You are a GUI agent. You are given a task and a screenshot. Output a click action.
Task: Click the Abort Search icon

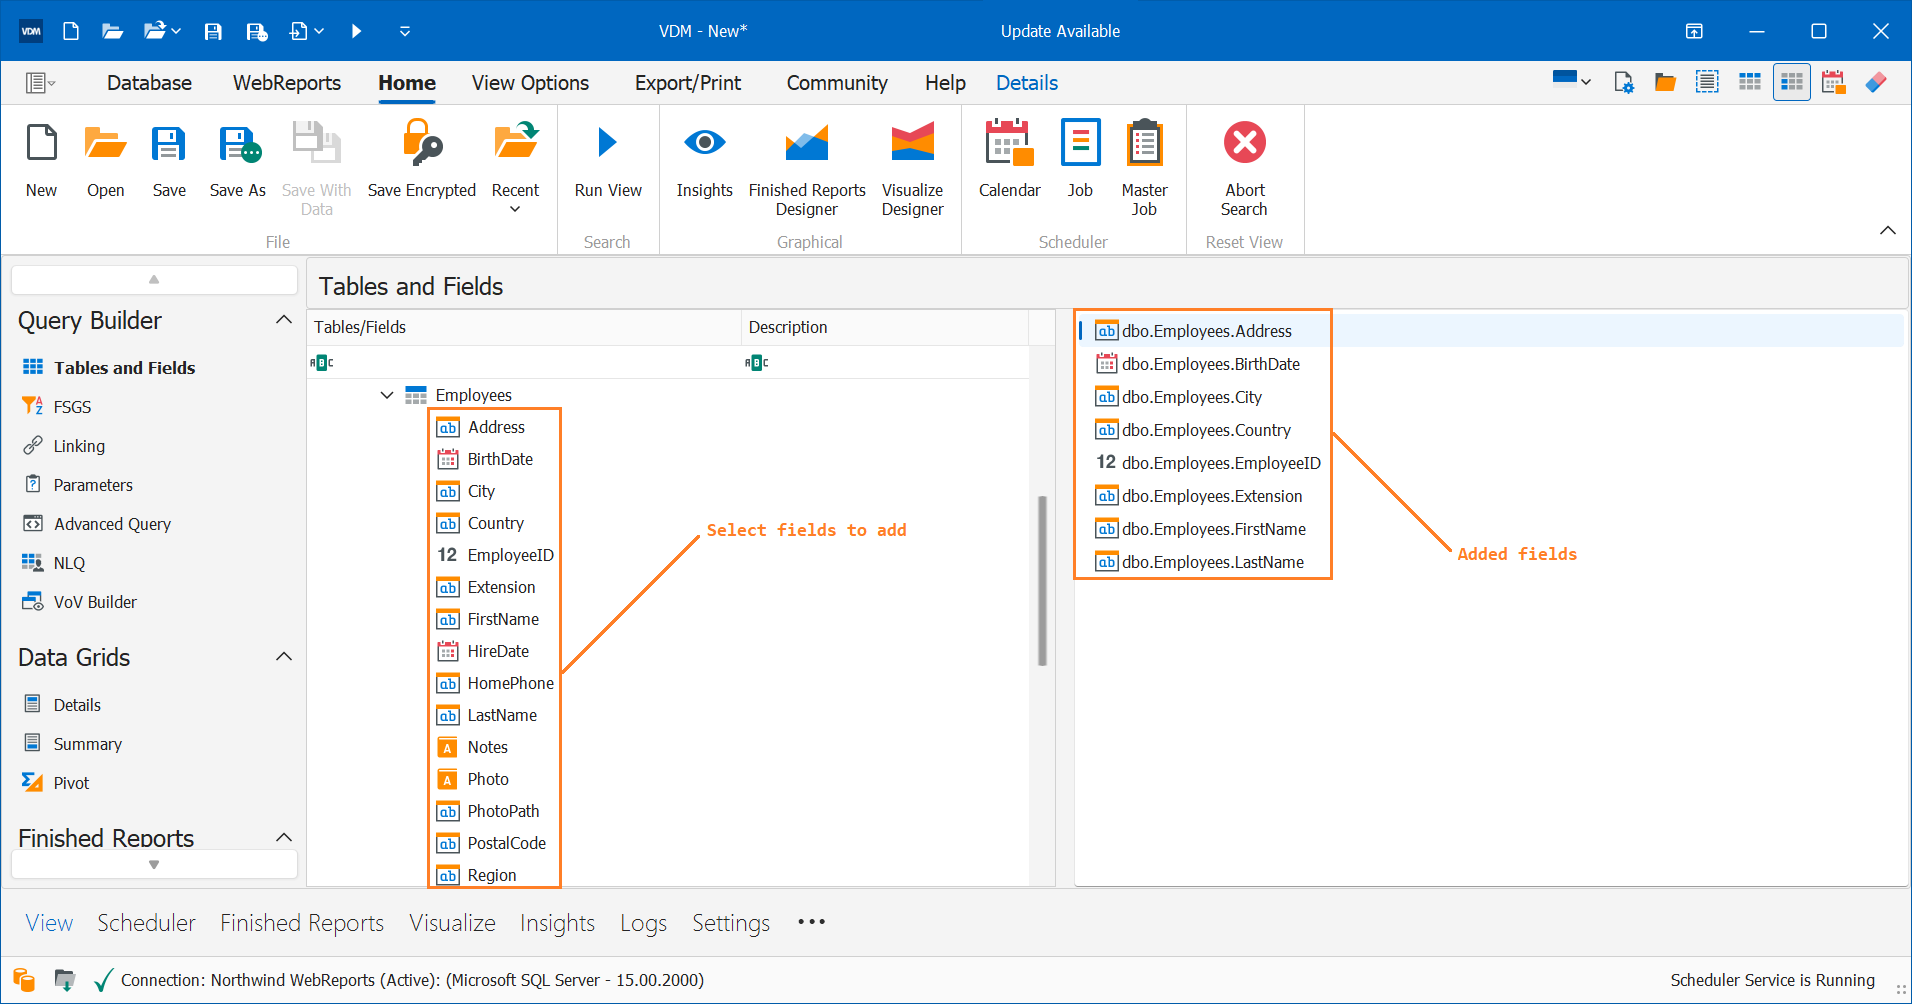click(1245, 143)
